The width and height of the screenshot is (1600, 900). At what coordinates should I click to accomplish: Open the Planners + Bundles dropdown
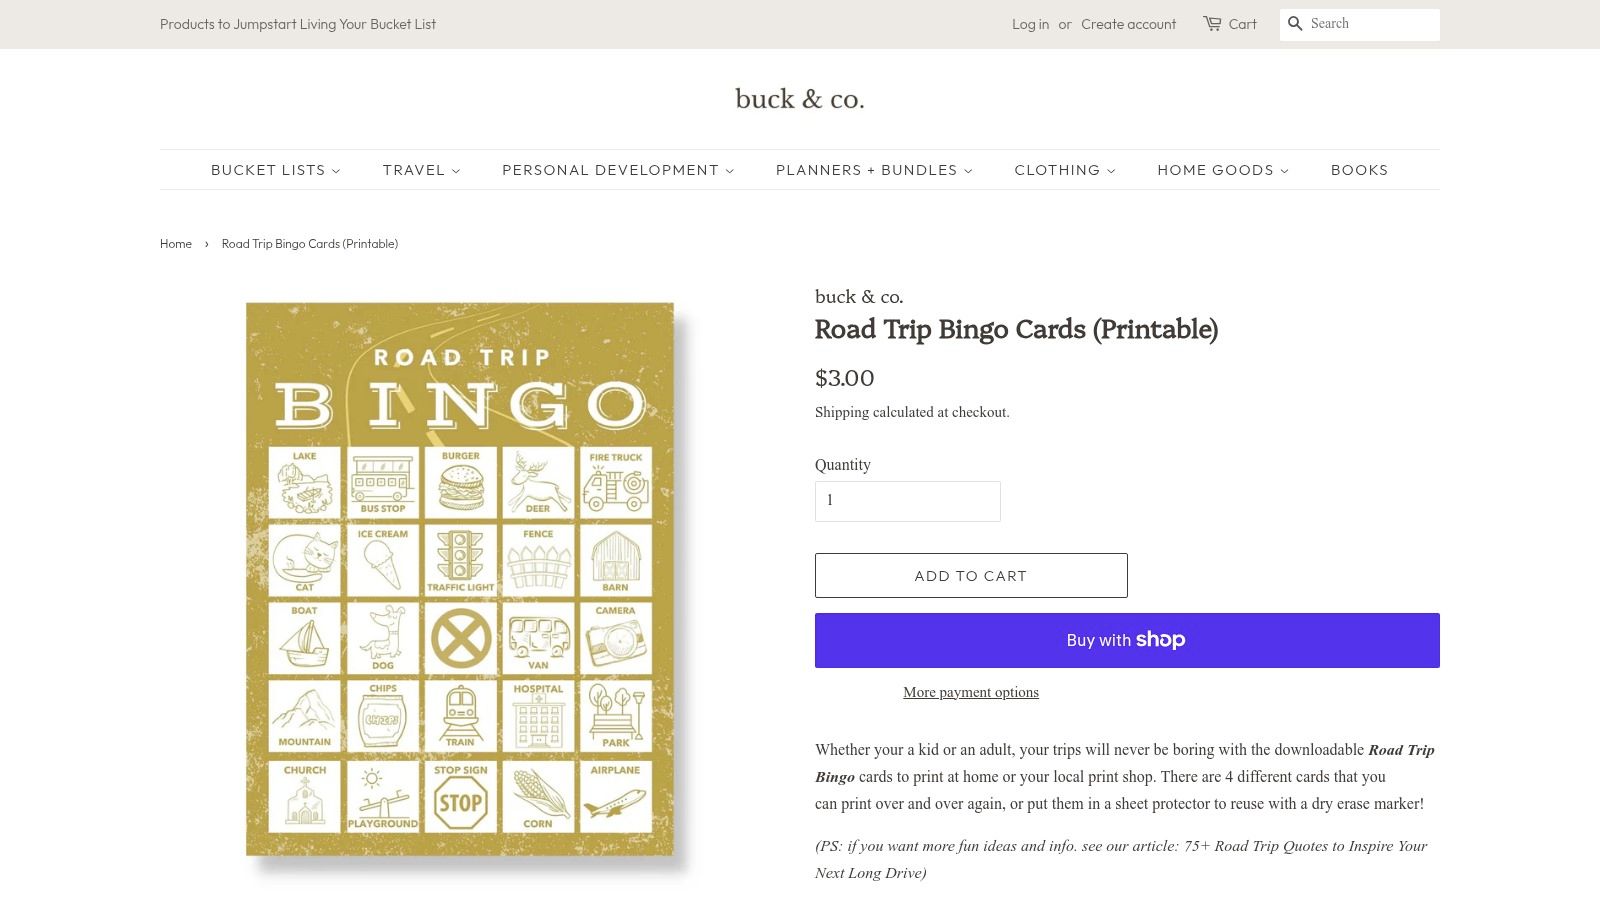874,170
